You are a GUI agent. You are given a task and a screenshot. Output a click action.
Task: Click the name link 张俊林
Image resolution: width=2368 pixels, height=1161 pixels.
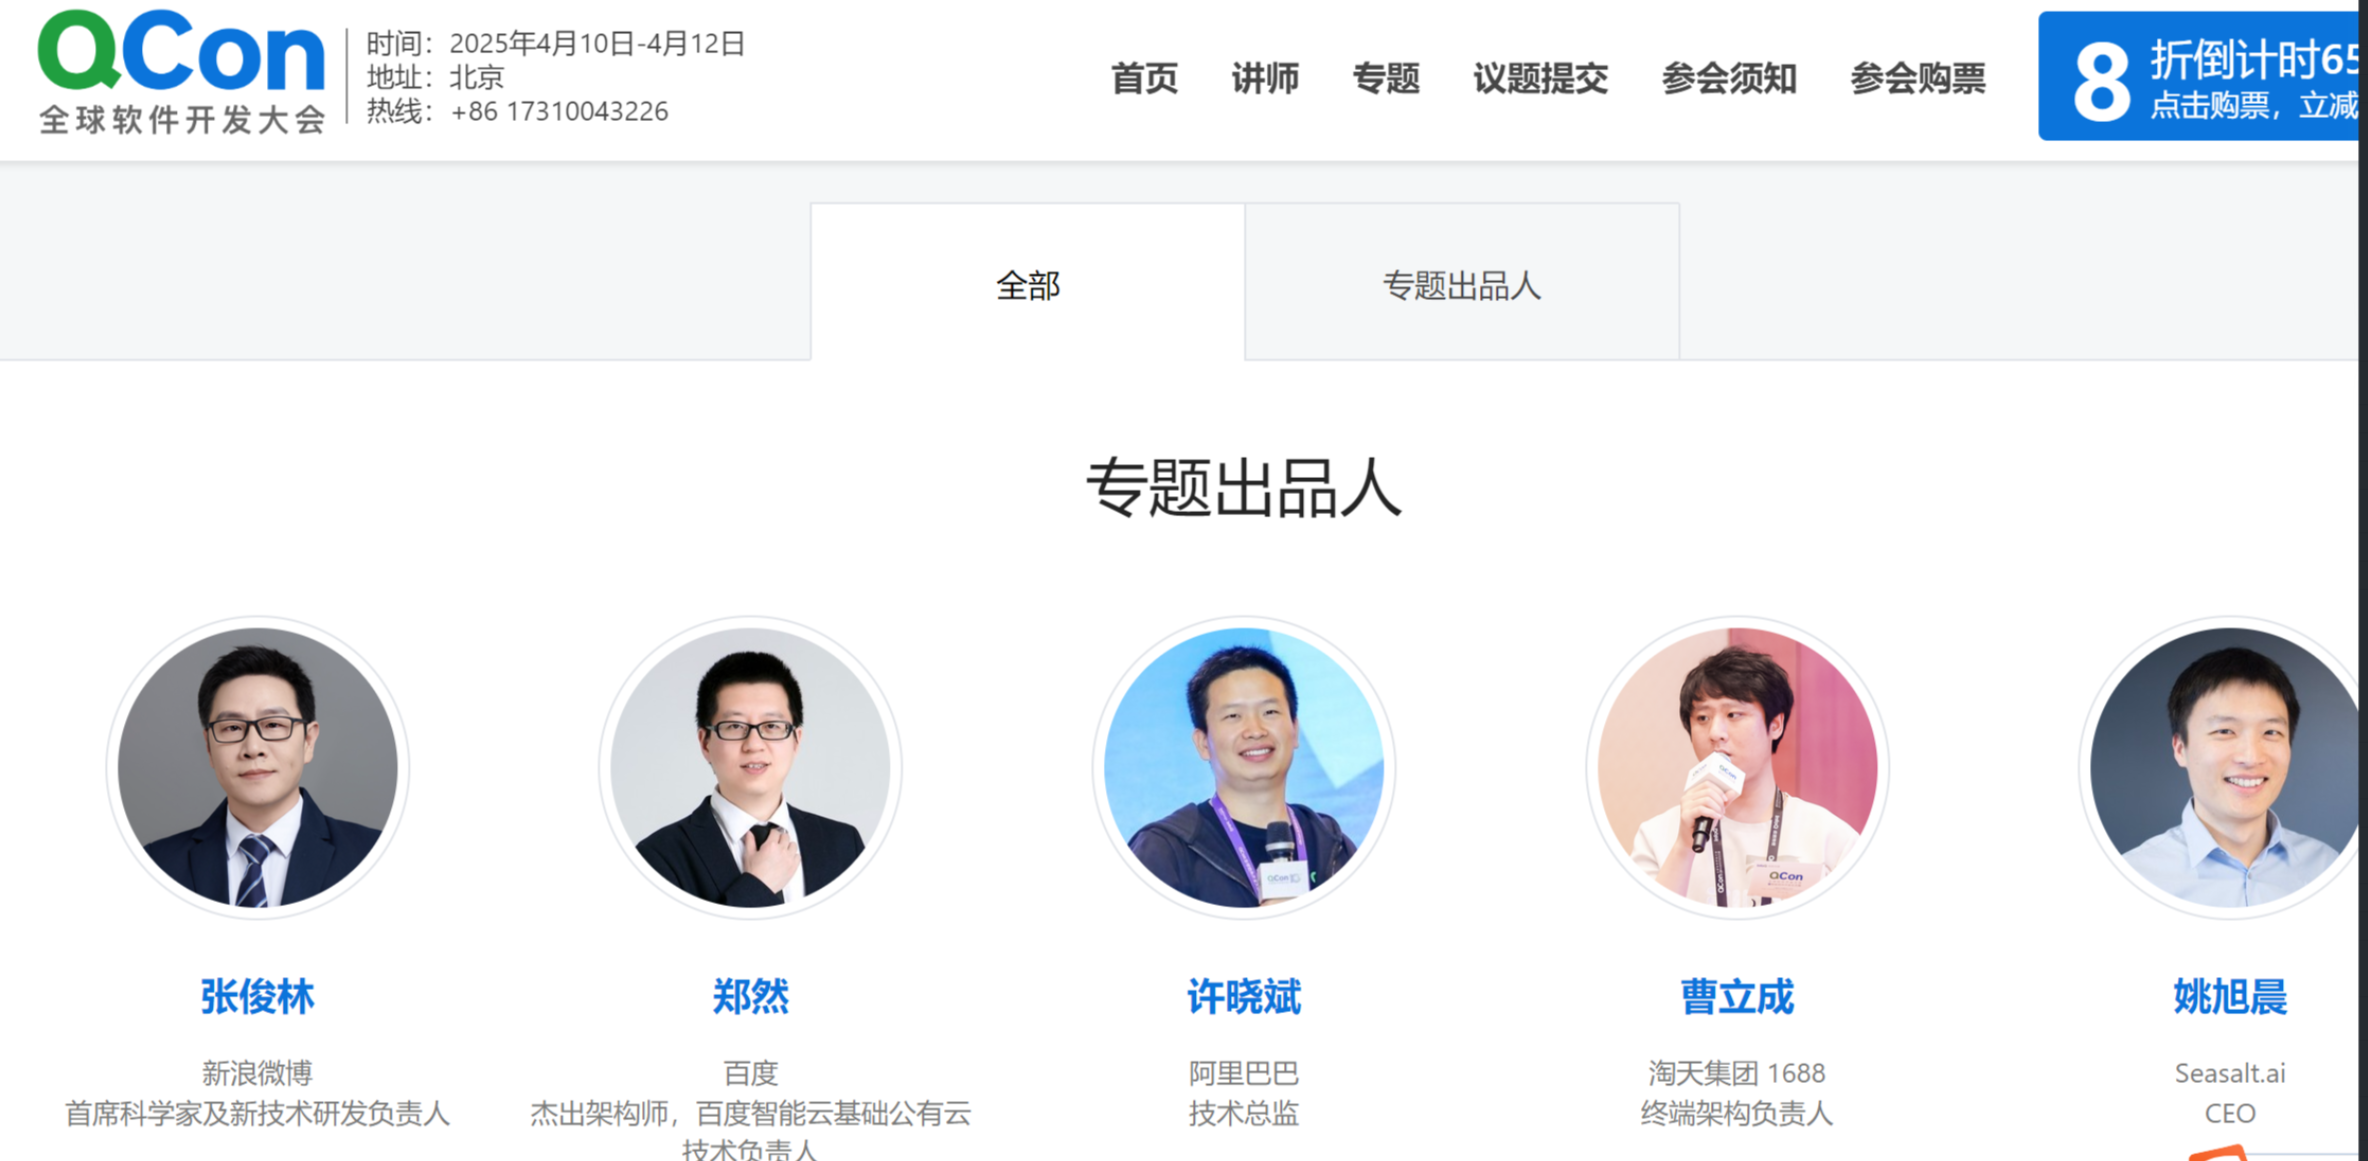[x=258, y=997]
